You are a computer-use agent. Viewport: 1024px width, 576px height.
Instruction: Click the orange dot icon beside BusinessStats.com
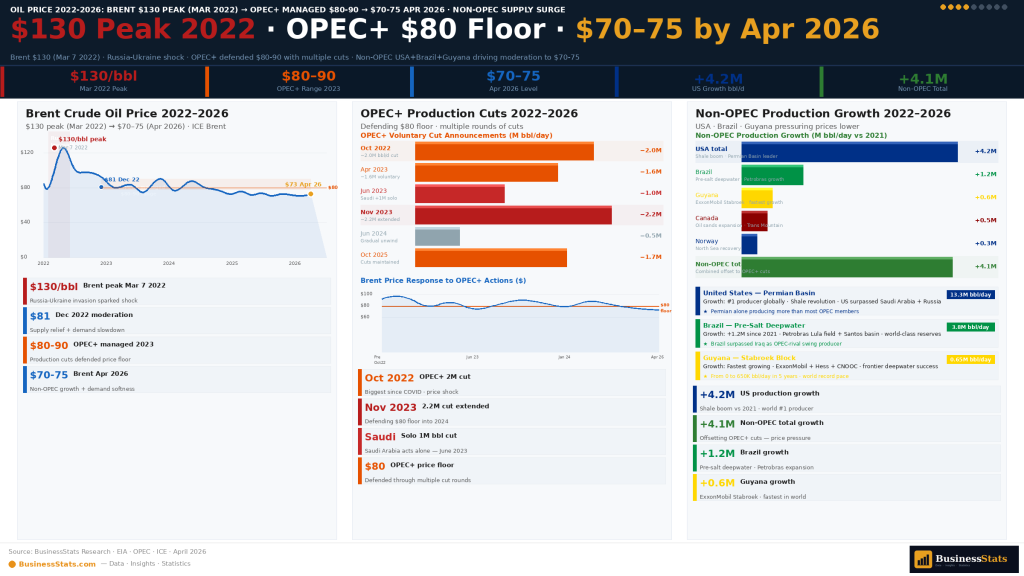coord(11,563)
